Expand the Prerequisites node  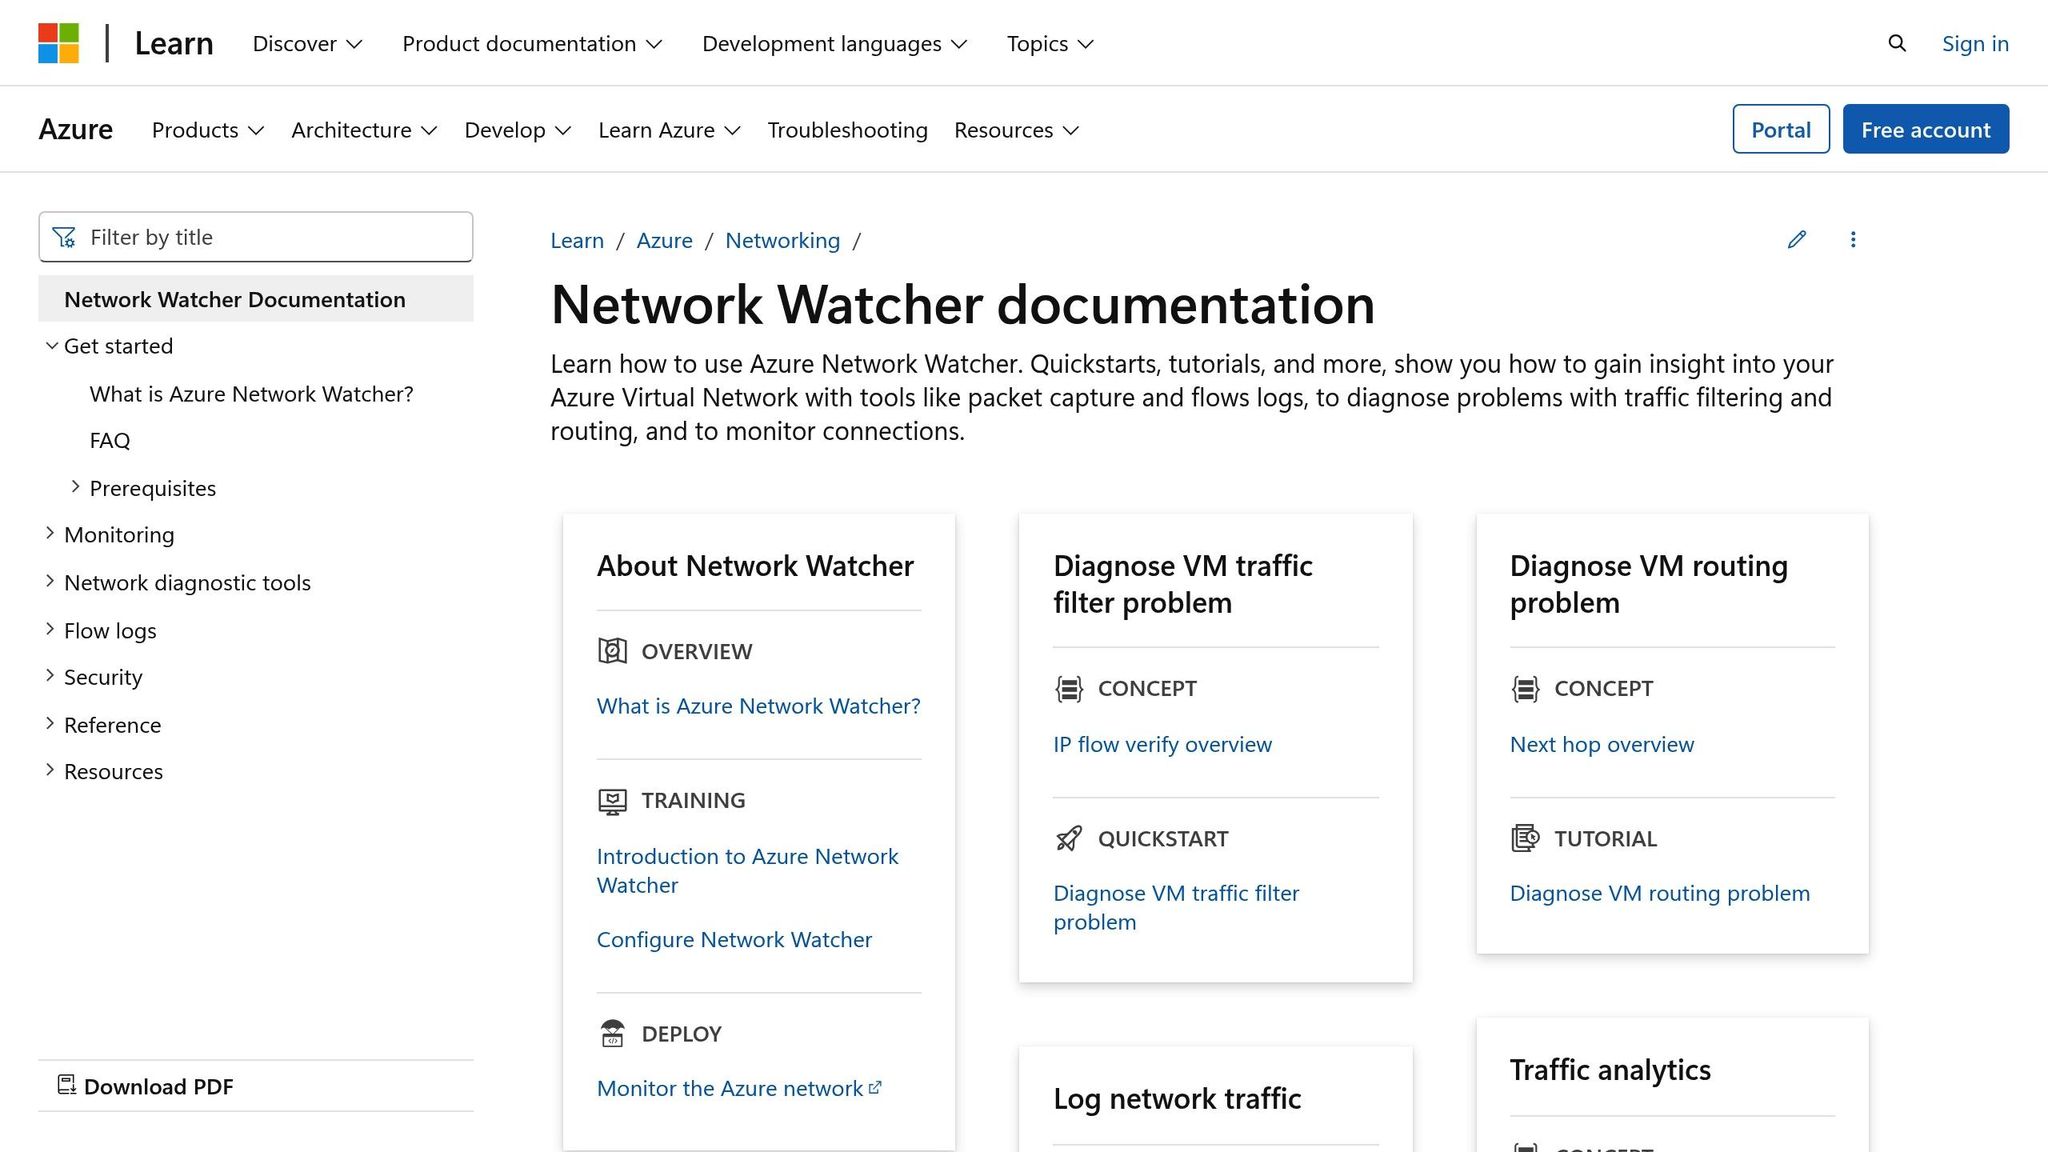click(75, 487)
